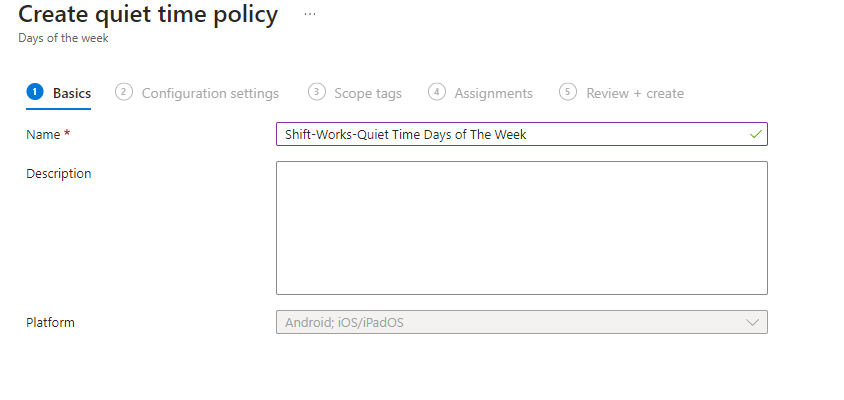This screenshot has height=400, width=844.
Task: Click the green validation checkmark in Name
Action: point(754,134)
